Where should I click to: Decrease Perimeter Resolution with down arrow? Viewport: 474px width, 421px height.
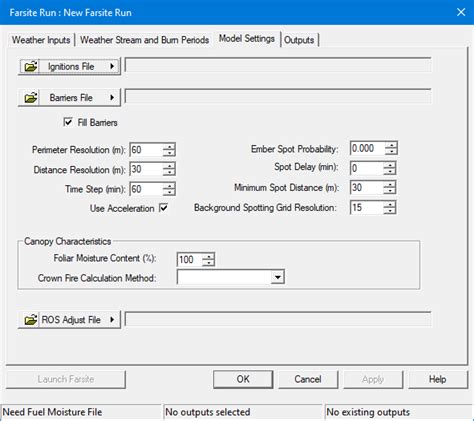click(169, 153)
